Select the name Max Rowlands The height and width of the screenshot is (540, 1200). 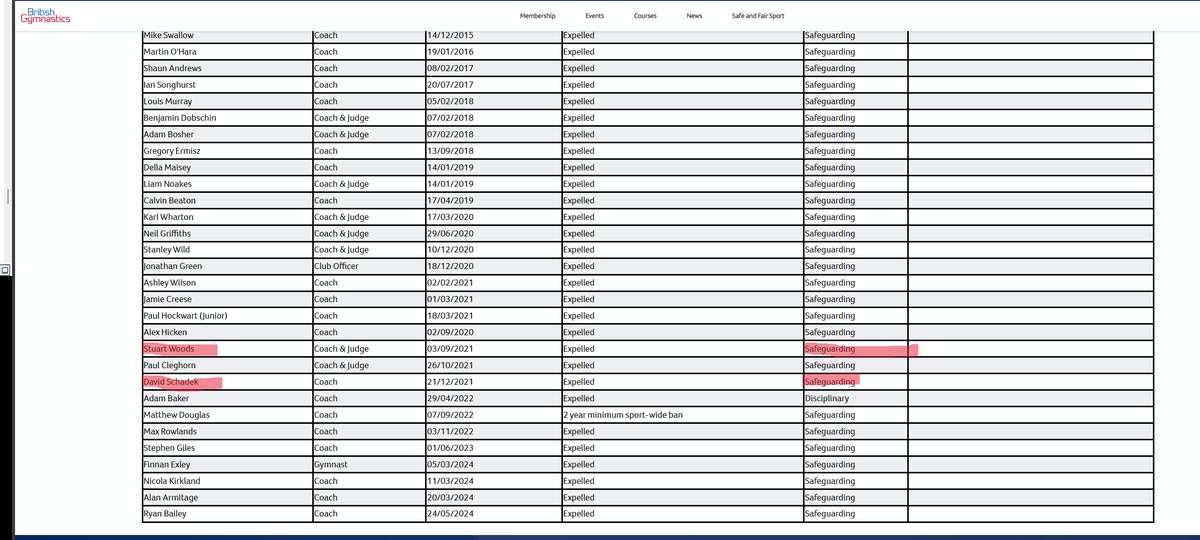point(171,431)
